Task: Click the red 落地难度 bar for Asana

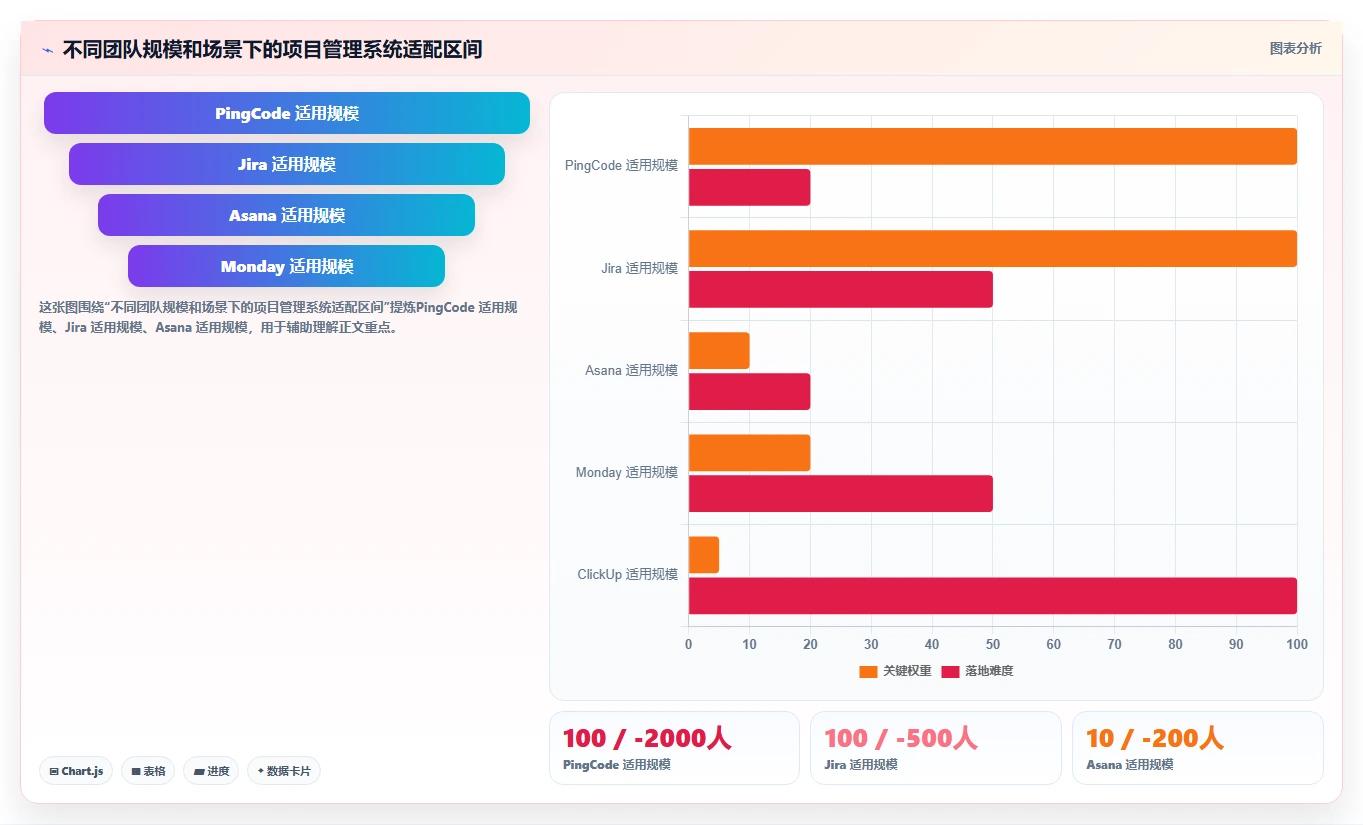Action: (749, 391)
